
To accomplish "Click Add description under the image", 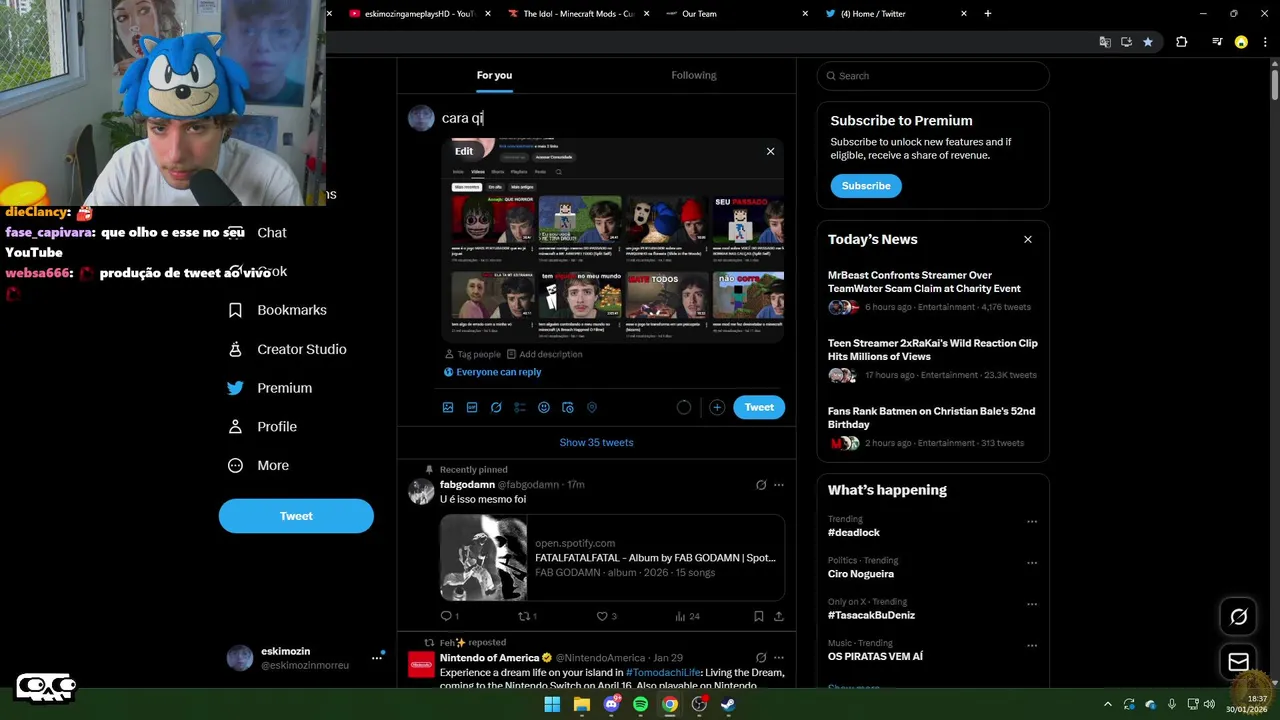I will click(544, 354).
